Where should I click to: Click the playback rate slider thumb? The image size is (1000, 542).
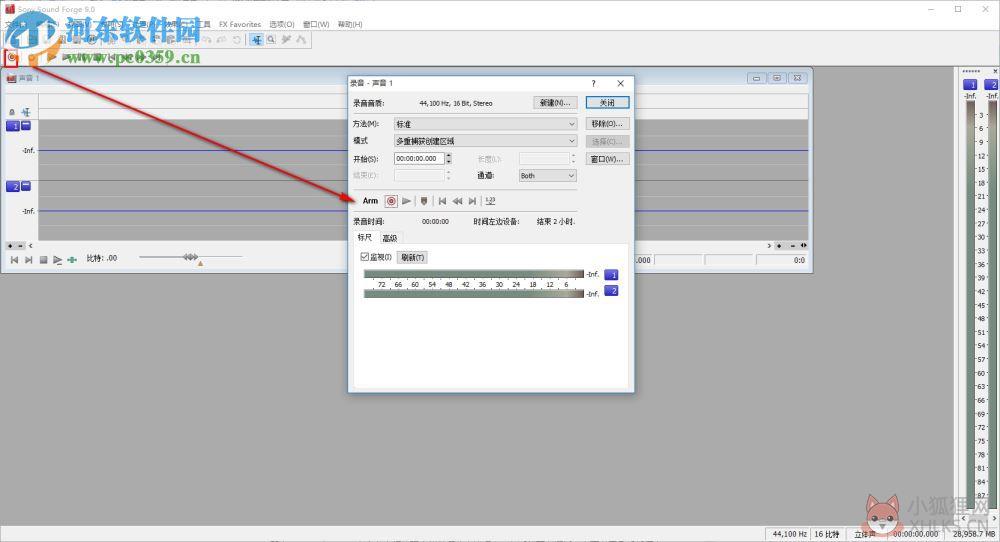pyautogui.click(x=190, y=257)
